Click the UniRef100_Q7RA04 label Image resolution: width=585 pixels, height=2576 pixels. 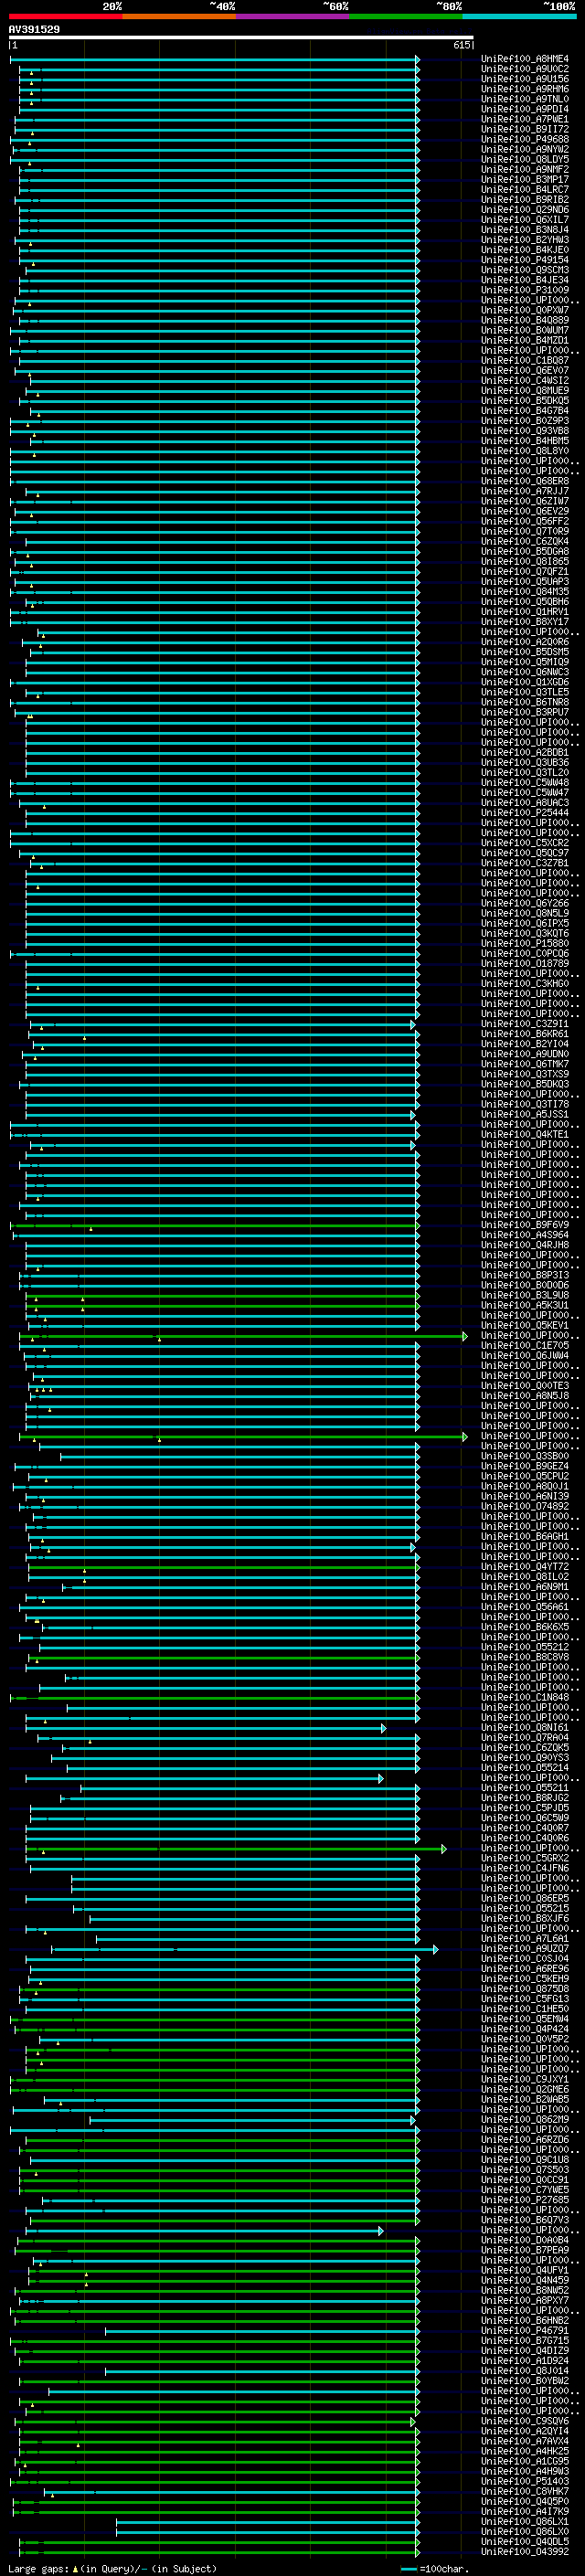click(524, 1738)
